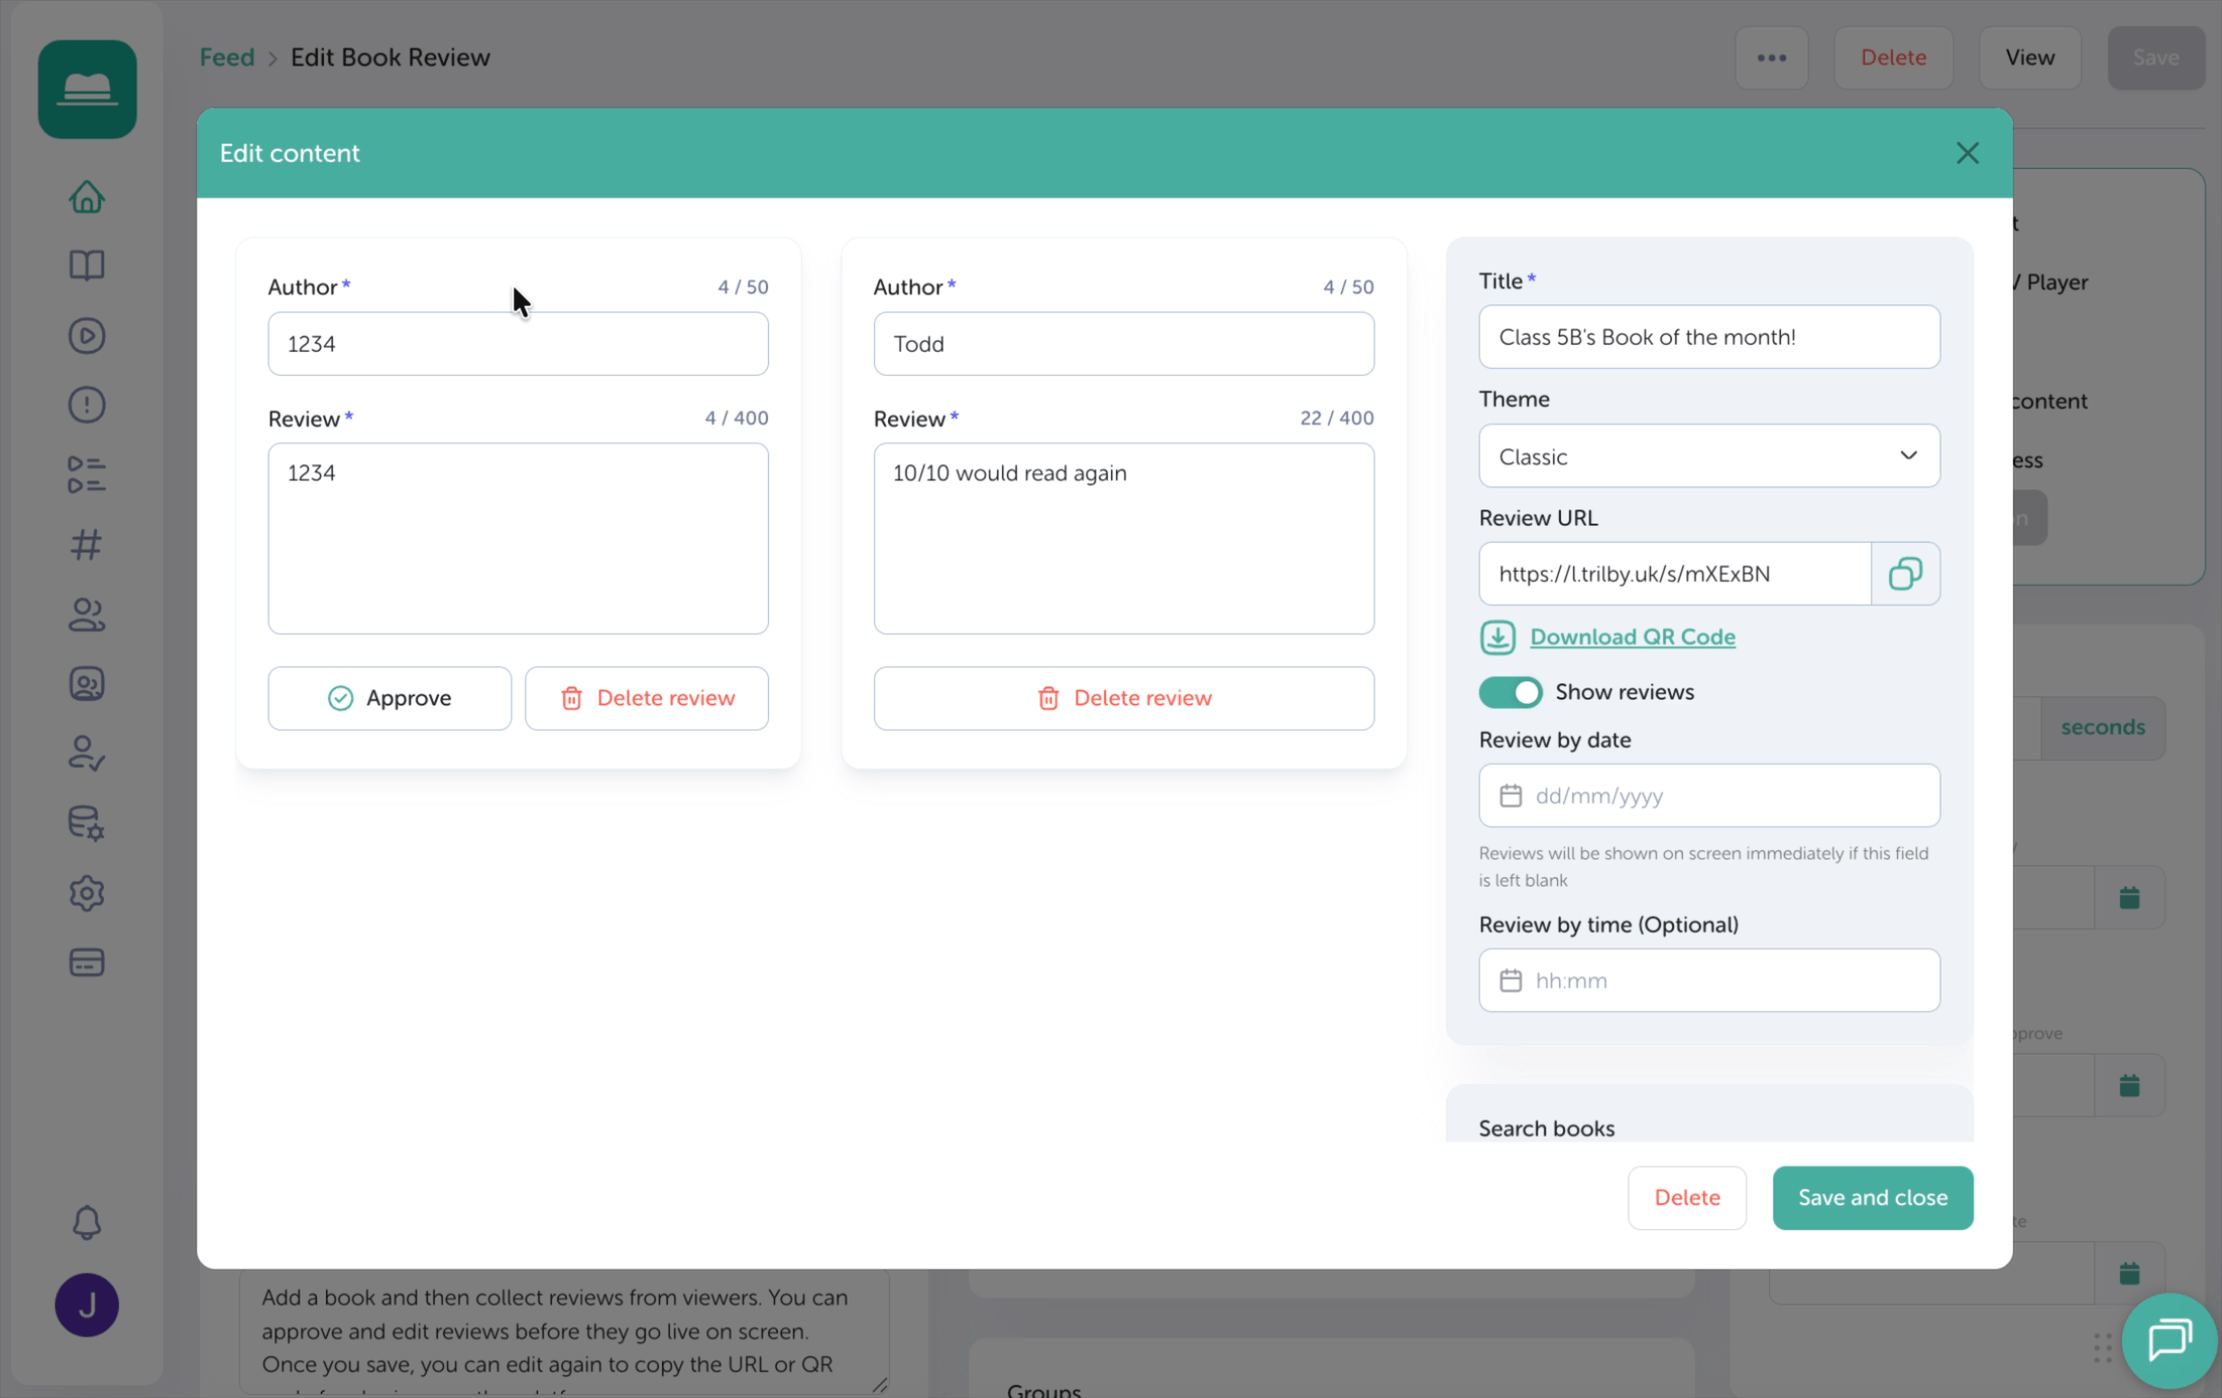Click the Title input field
The image size is (2222, 1398).
tap(1709, 337)
